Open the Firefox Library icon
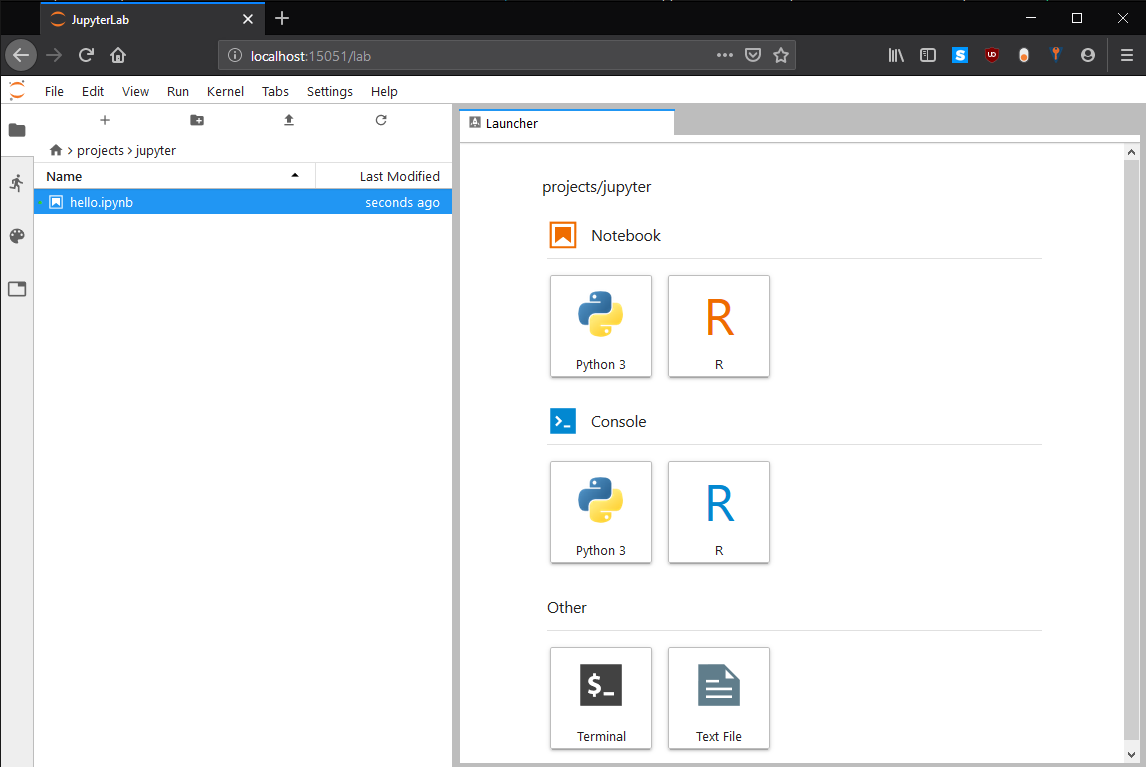Image resolution: width=1146 pixels, height=767 pixels. (896, 55)
